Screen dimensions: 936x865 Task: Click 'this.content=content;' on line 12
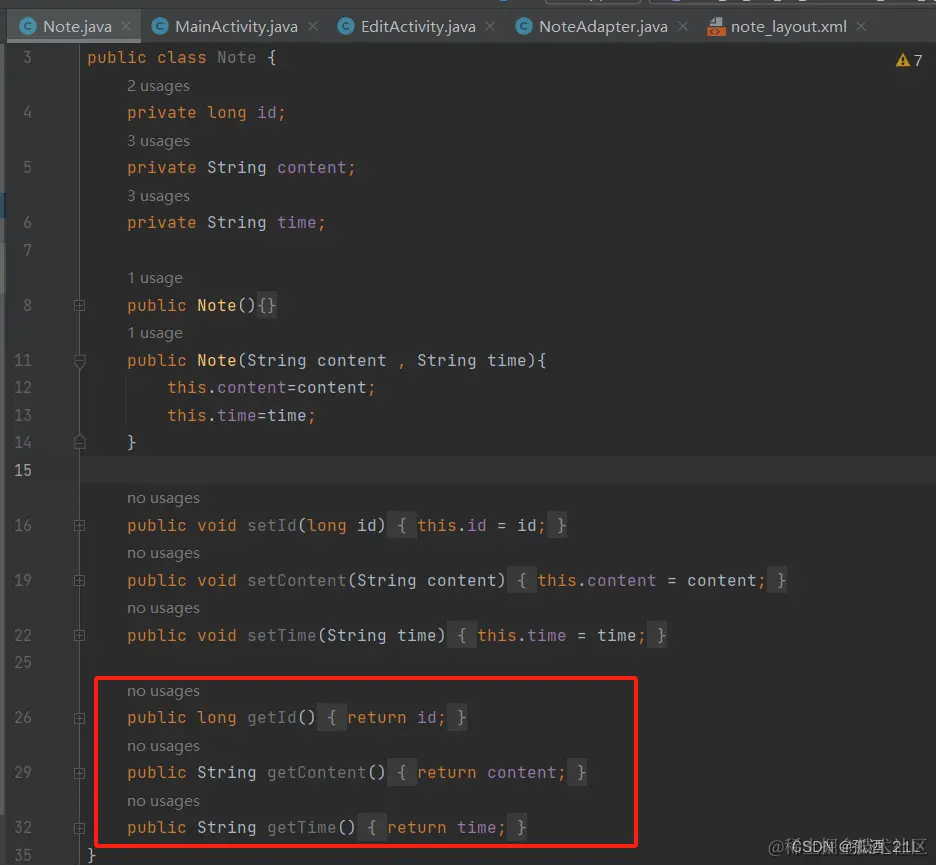coord(272,388)
